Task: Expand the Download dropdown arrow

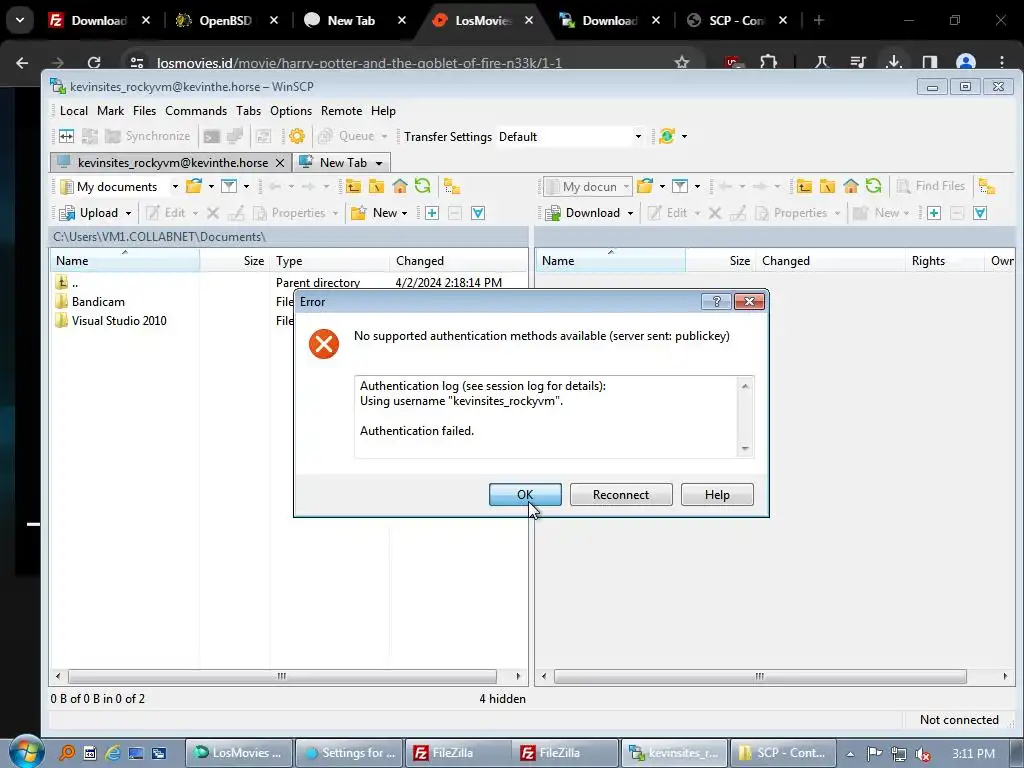Action: (630, 214)
